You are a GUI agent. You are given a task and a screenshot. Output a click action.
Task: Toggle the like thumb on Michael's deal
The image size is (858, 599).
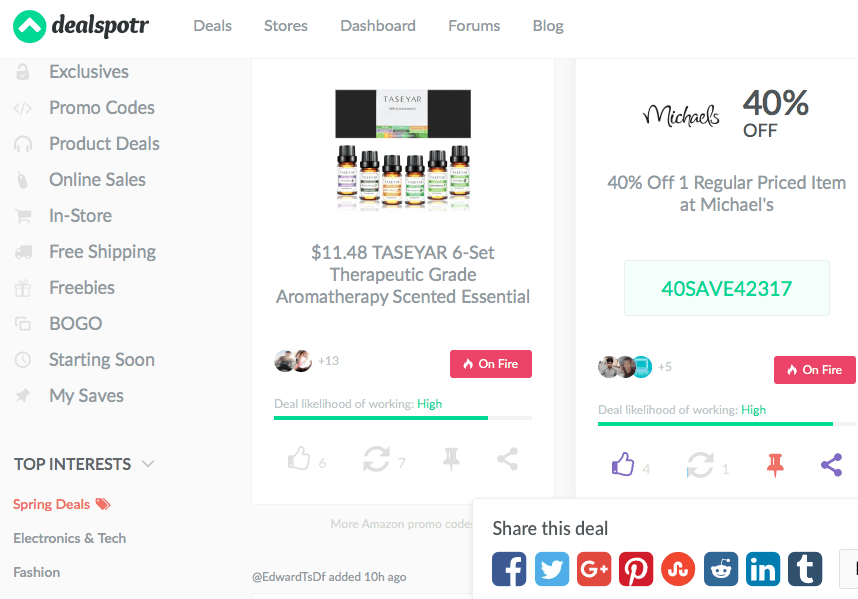point(623,464)
